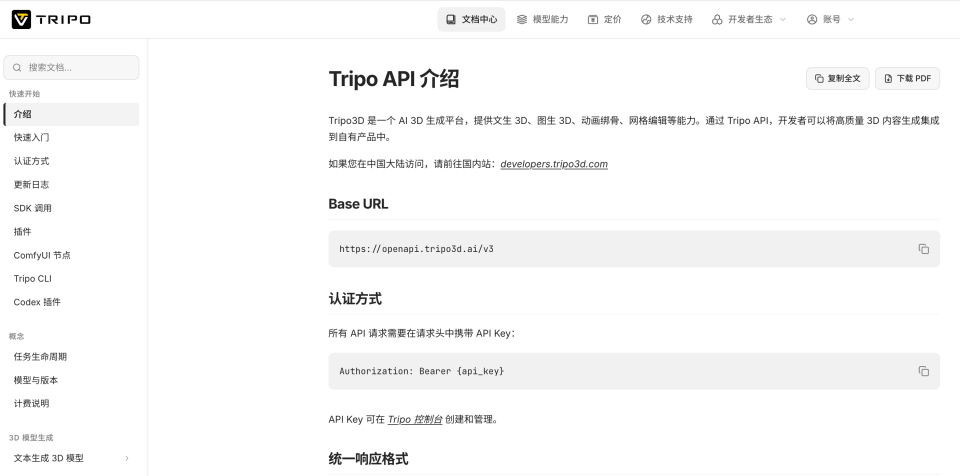This screenshot has width=960, height=476.
Task: Open 技术支持 in top navigation
Action: pos(667,20)
